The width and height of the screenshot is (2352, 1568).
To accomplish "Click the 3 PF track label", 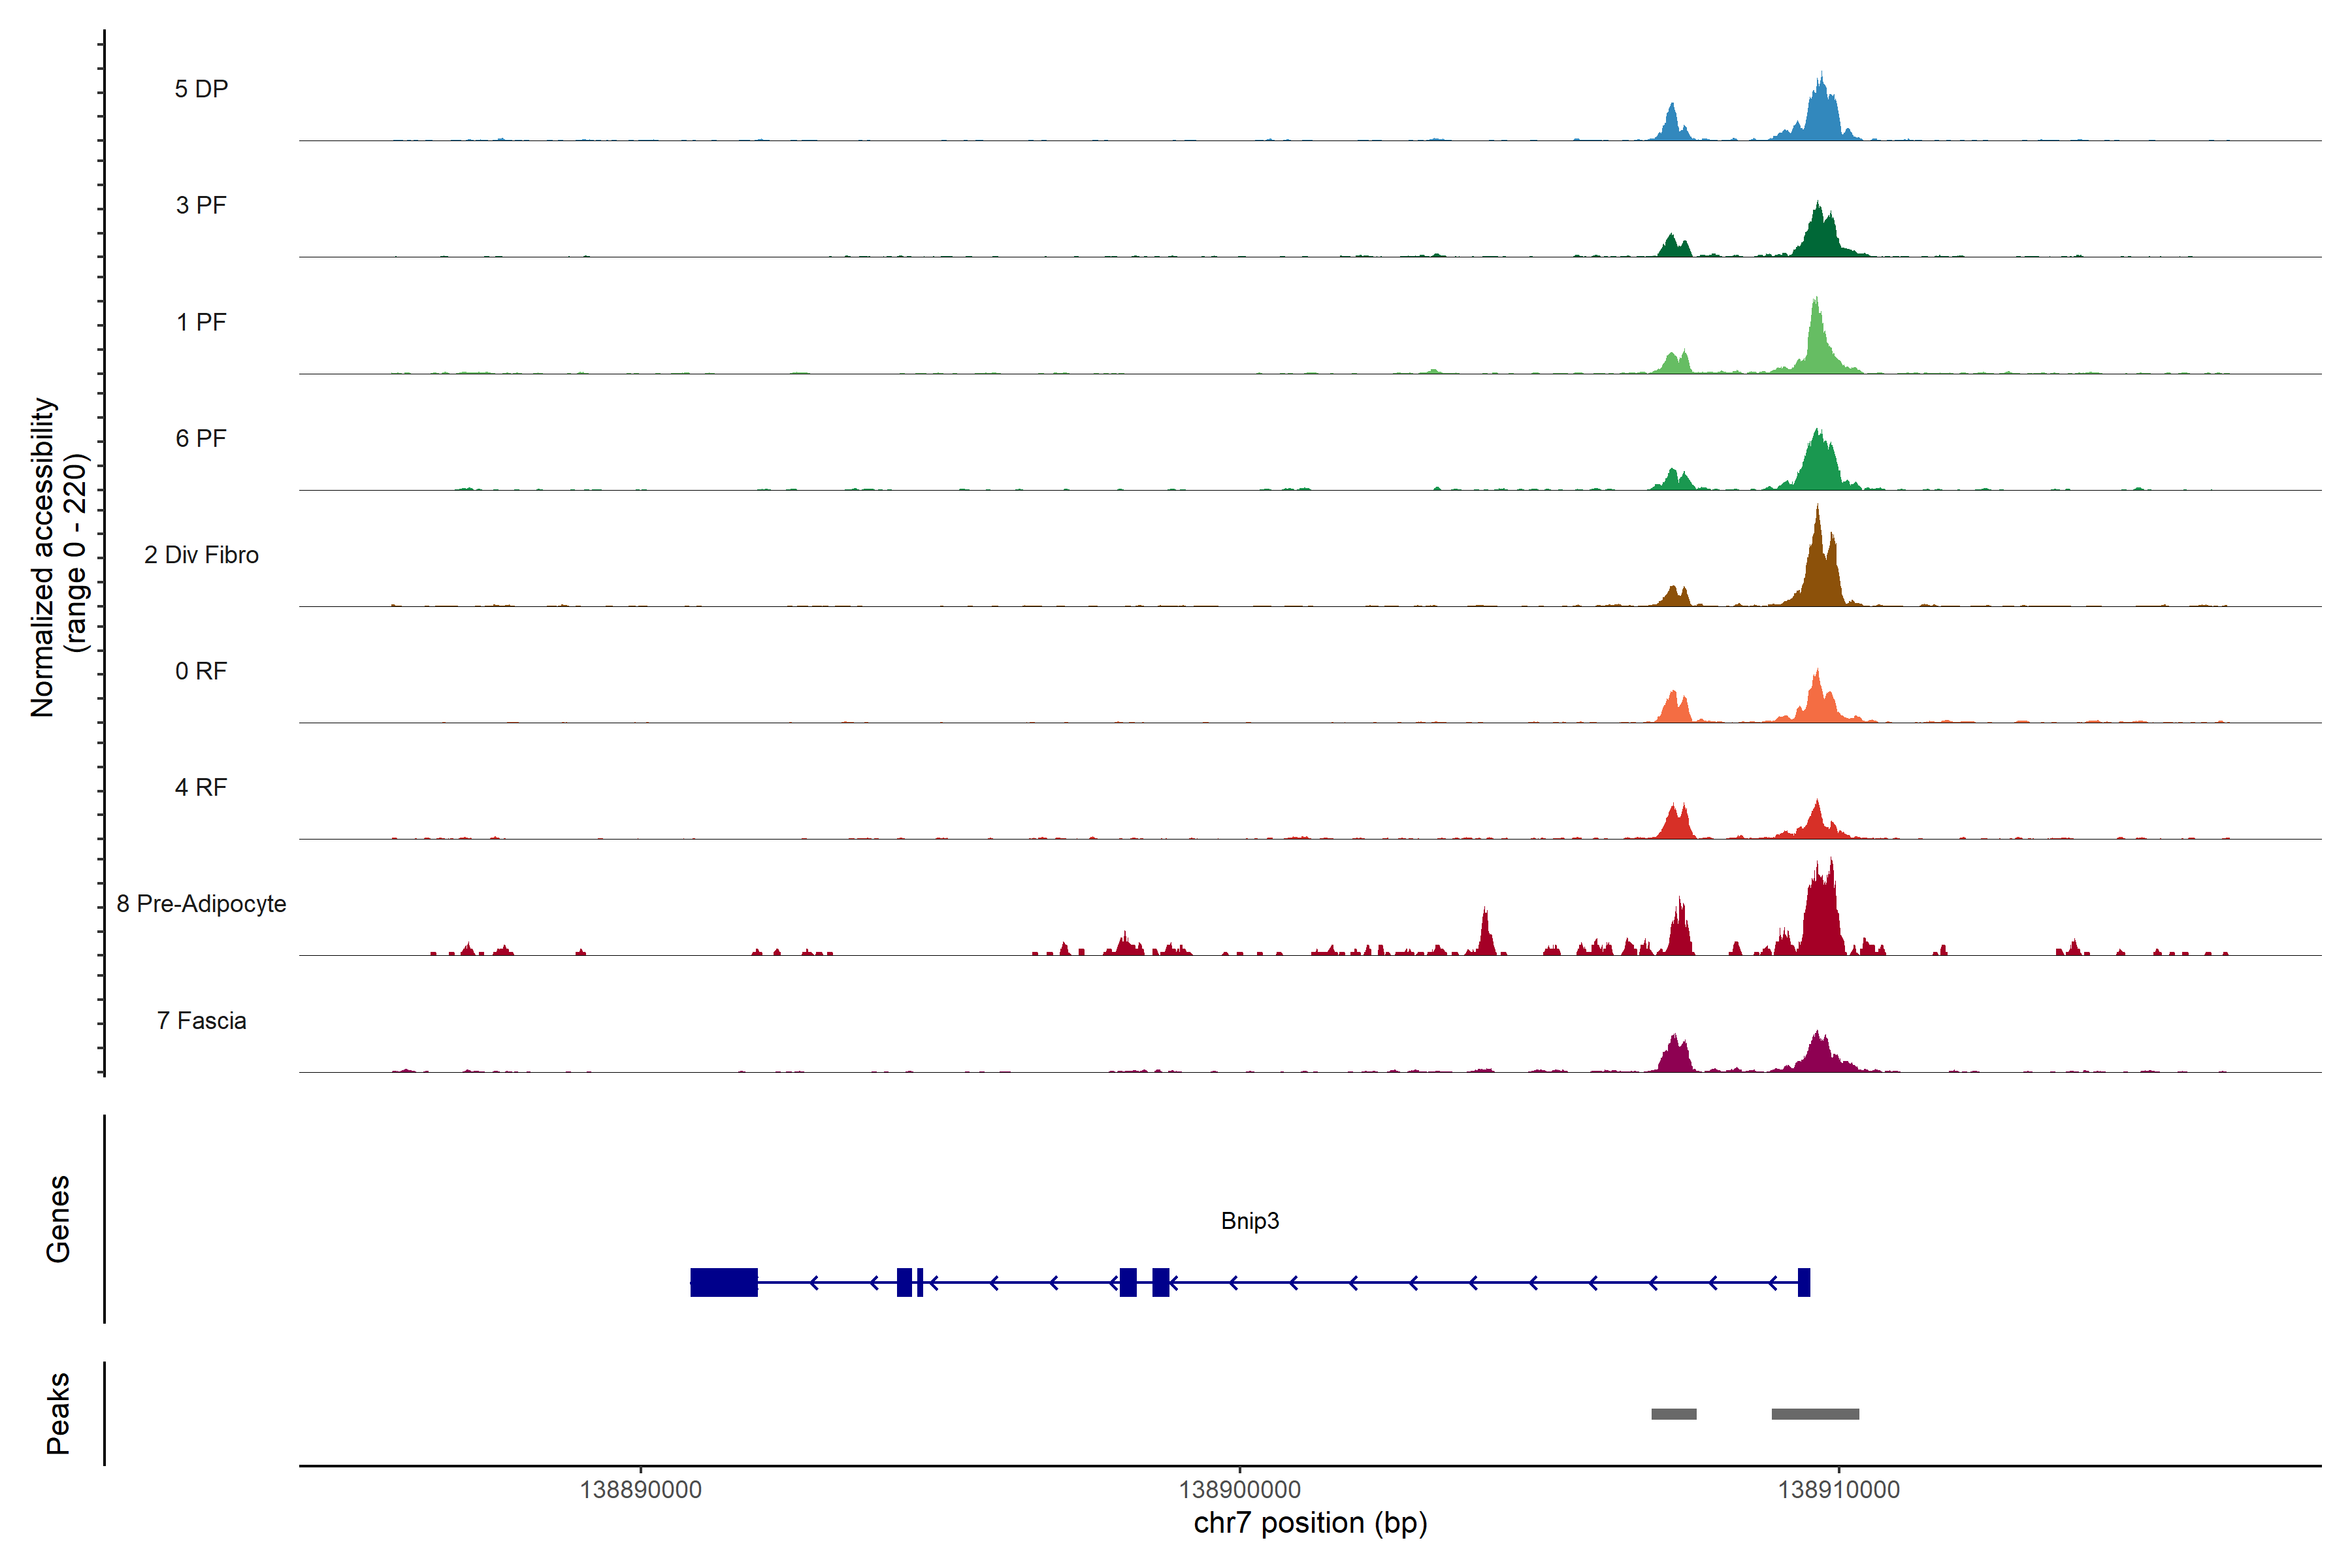I will [x=201, y=205].
